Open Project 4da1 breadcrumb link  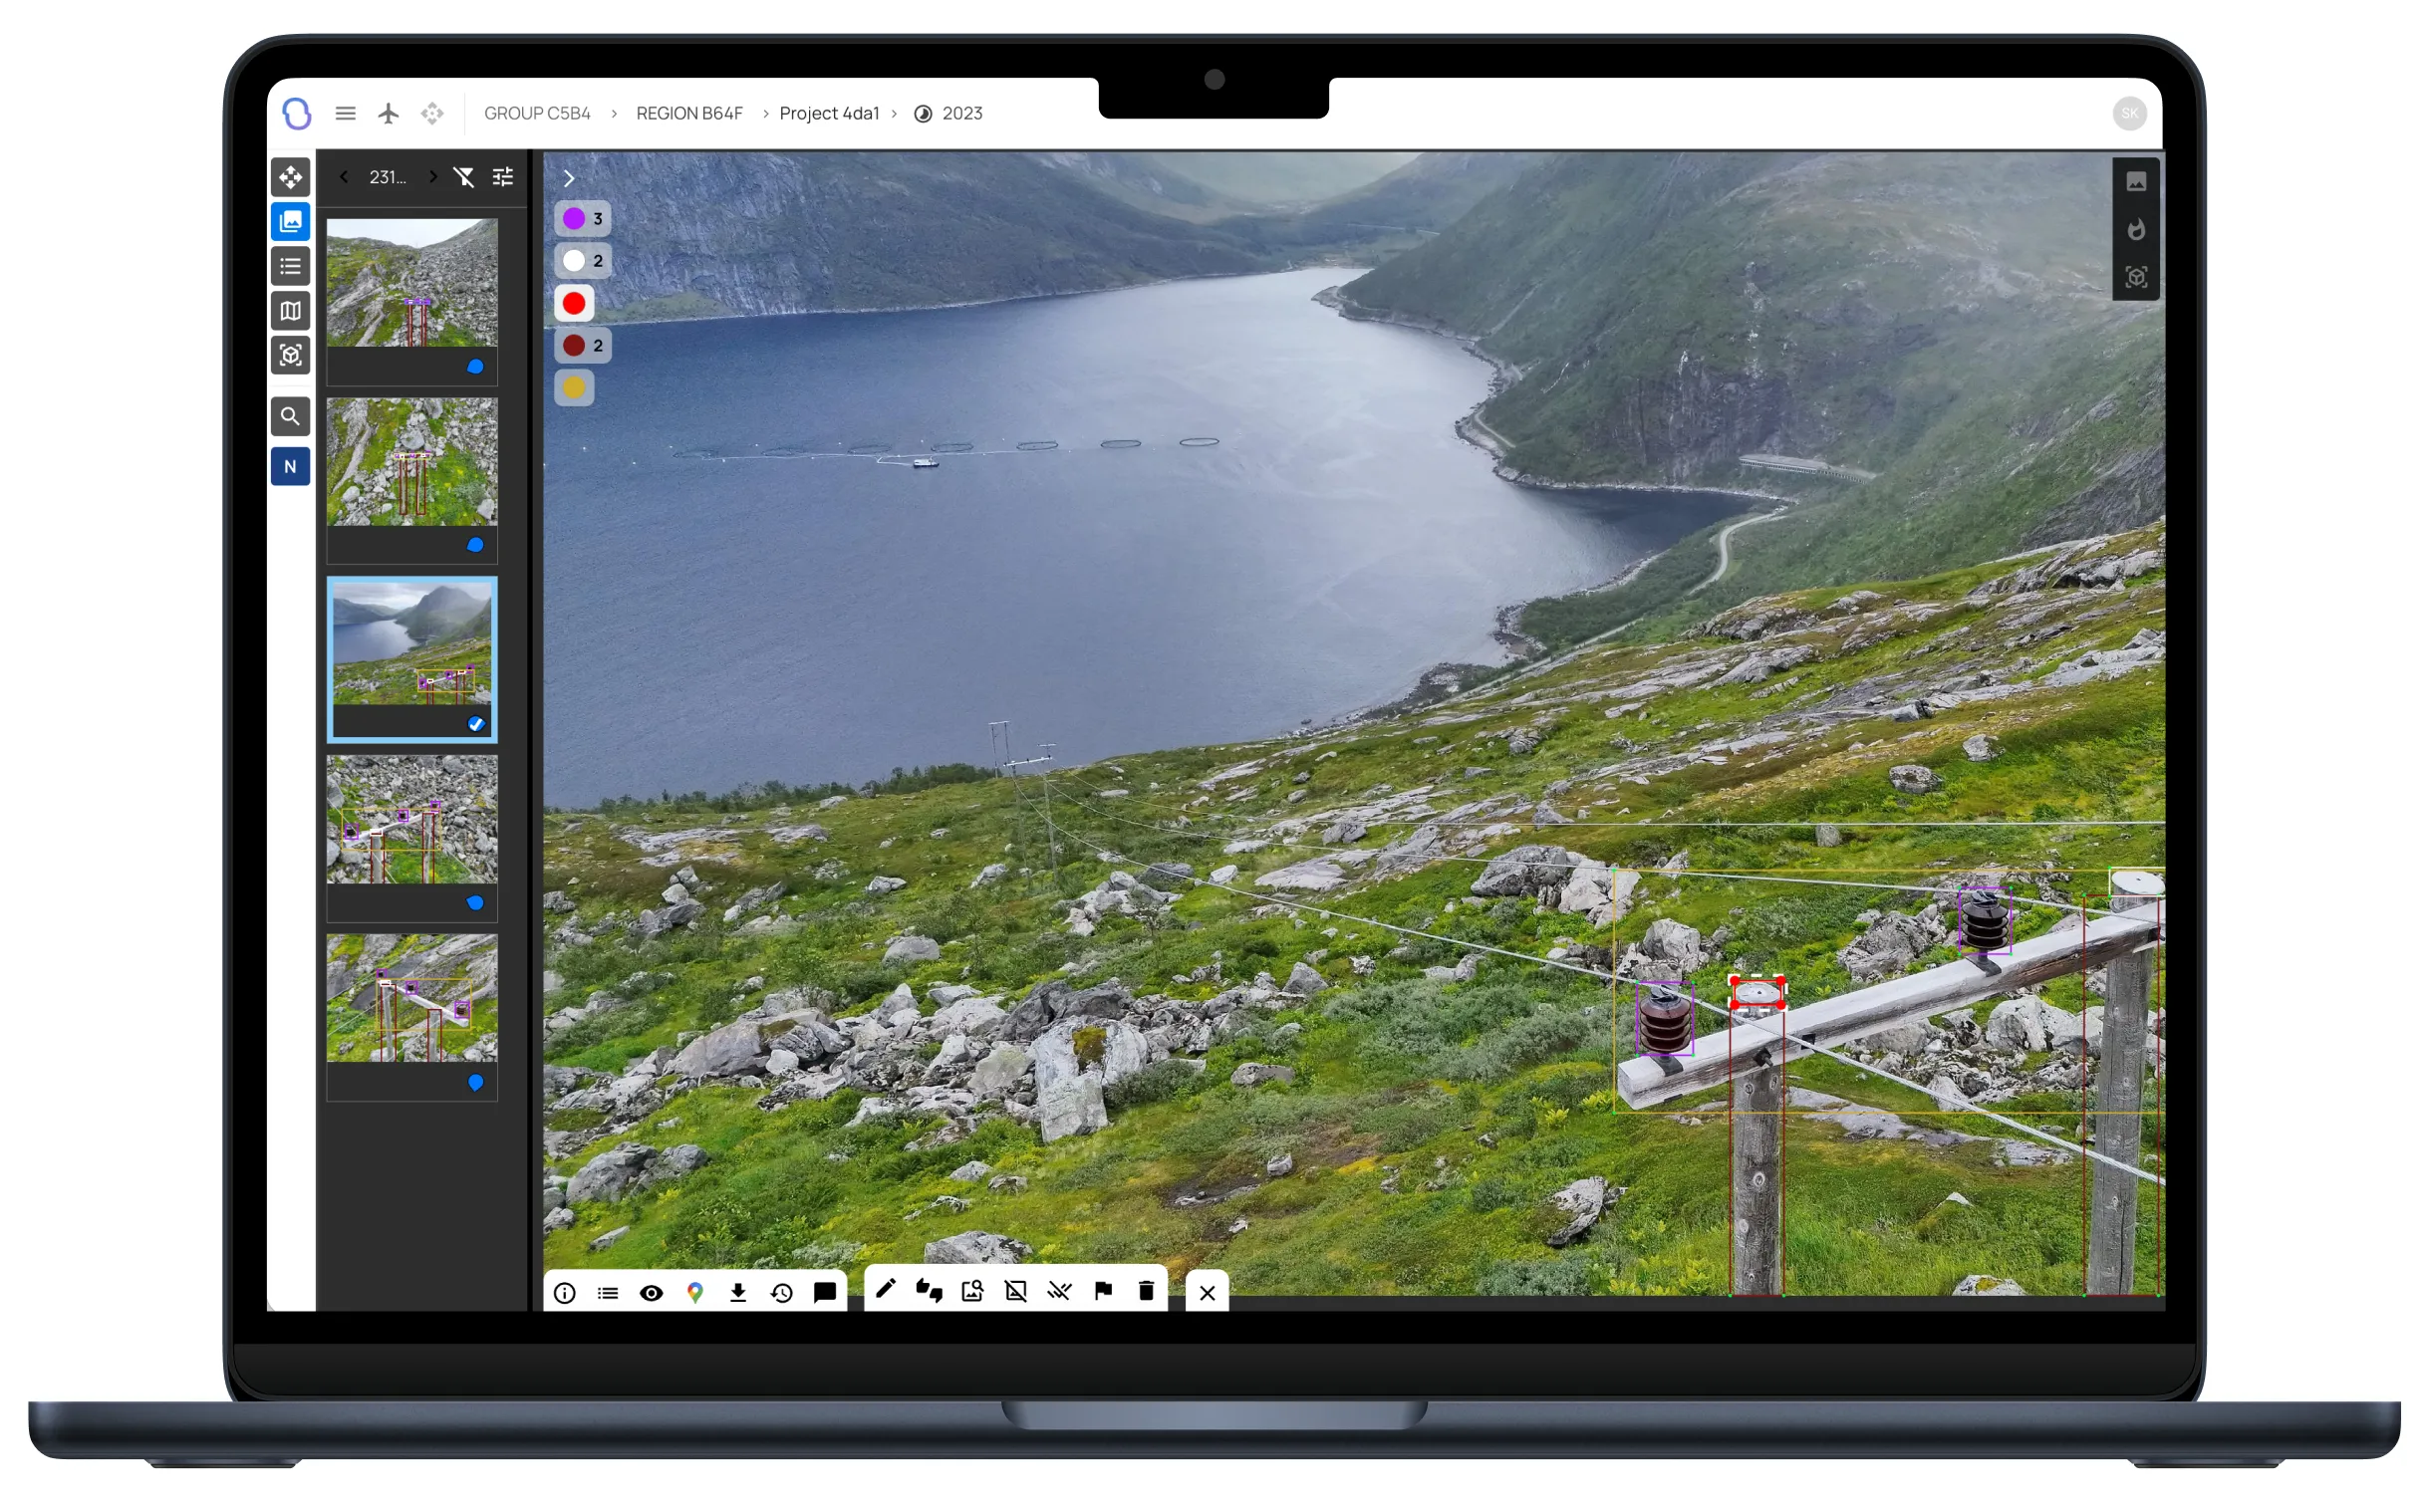(x=829, y=113)
